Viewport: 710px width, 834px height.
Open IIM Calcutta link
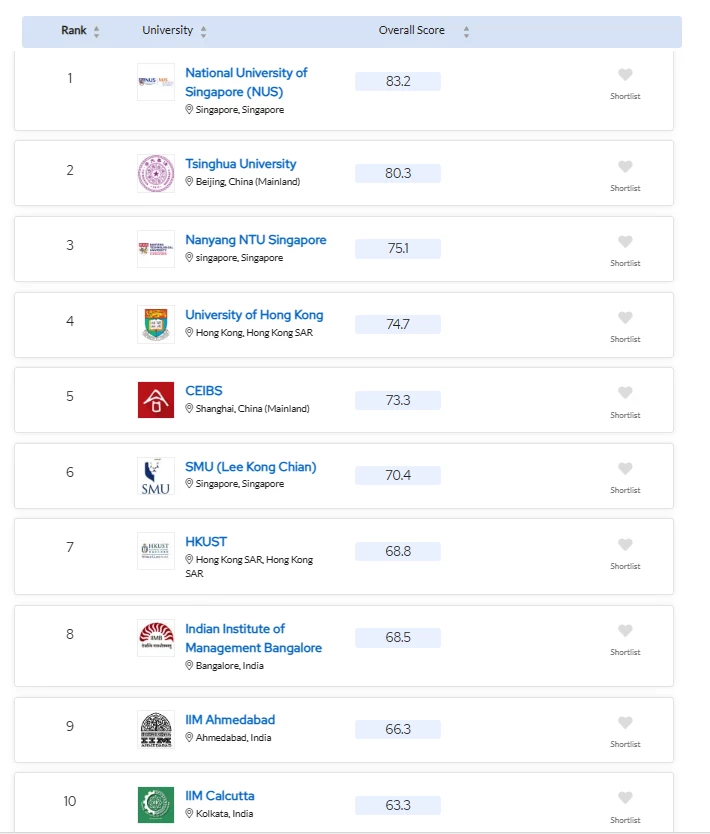tap(220, 796)
